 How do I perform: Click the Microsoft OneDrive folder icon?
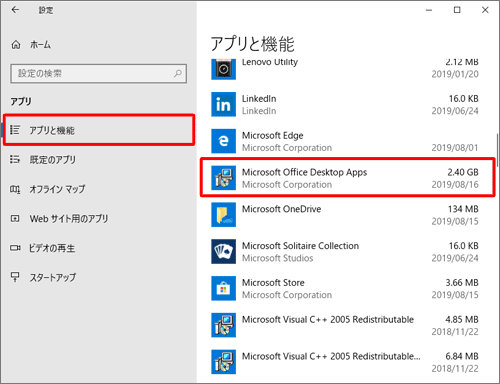point(223,215)
